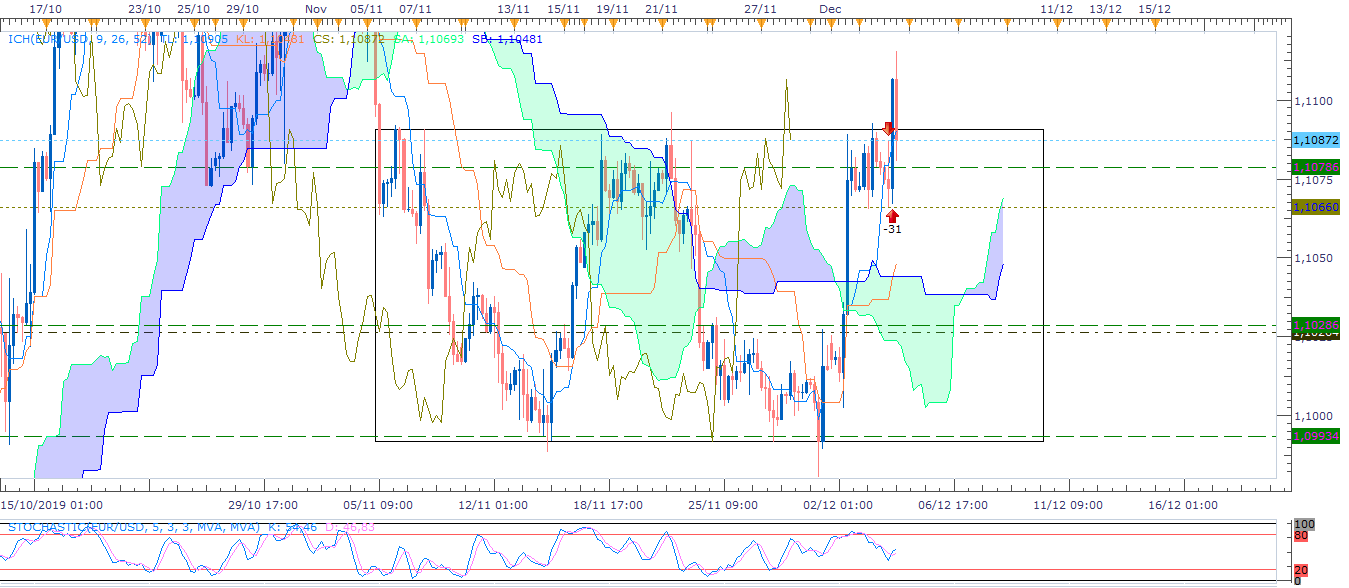Click the green 1,09934 price tag
Image resolution: width=1349 pixels, height=588 pixels.
(x=1316, y=436)
